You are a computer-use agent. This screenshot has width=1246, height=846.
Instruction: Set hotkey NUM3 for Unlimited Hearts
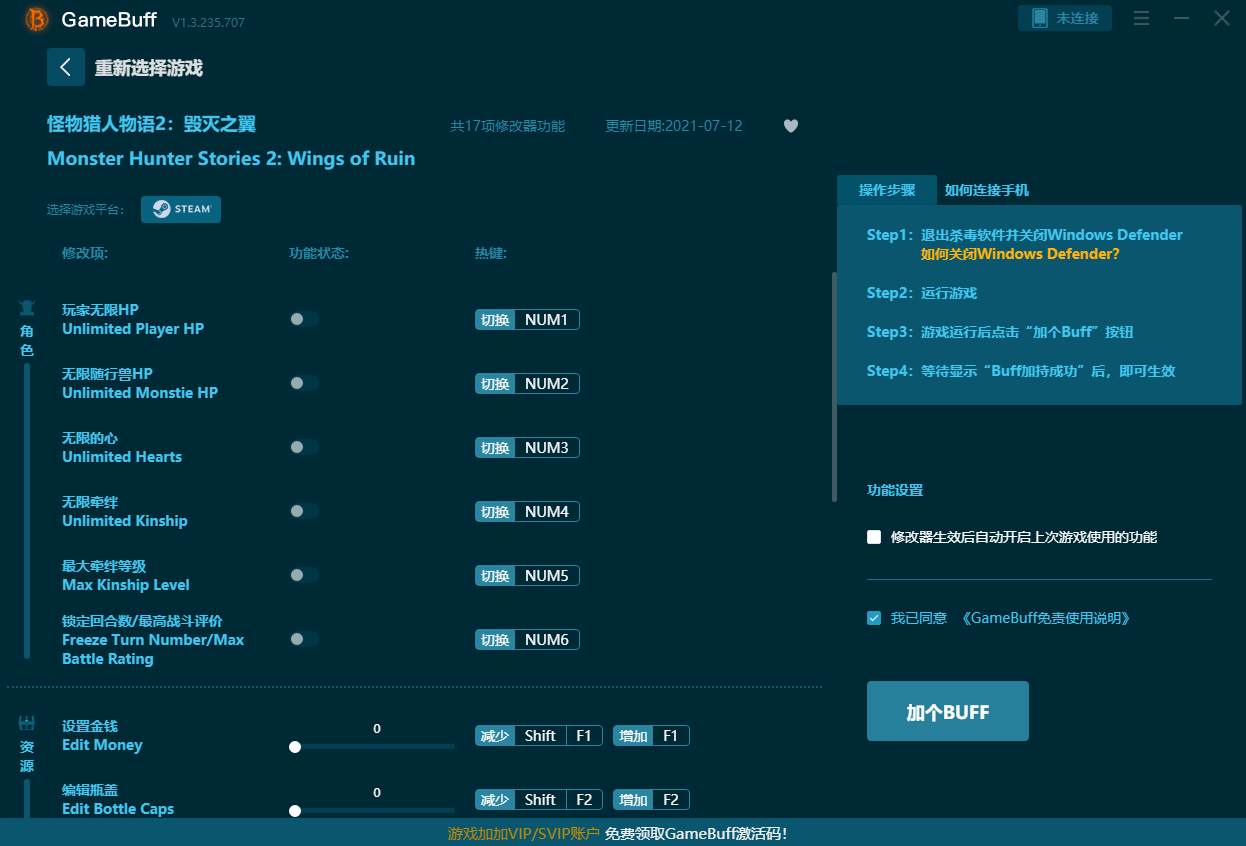[527, 448]
